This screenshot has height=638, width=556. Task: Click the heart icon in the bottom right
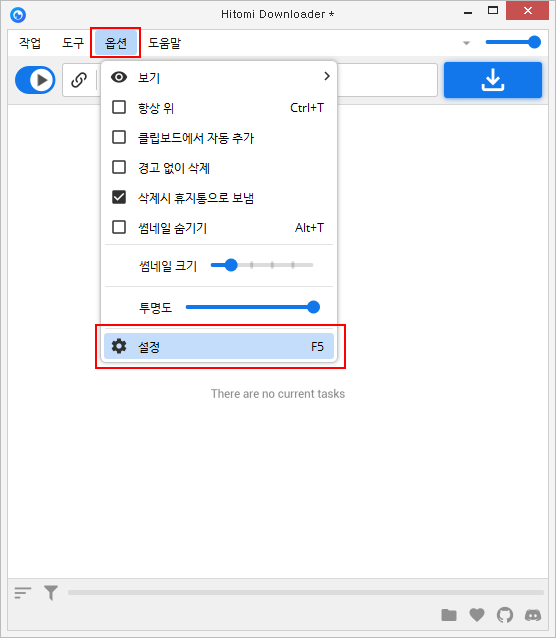477,615
